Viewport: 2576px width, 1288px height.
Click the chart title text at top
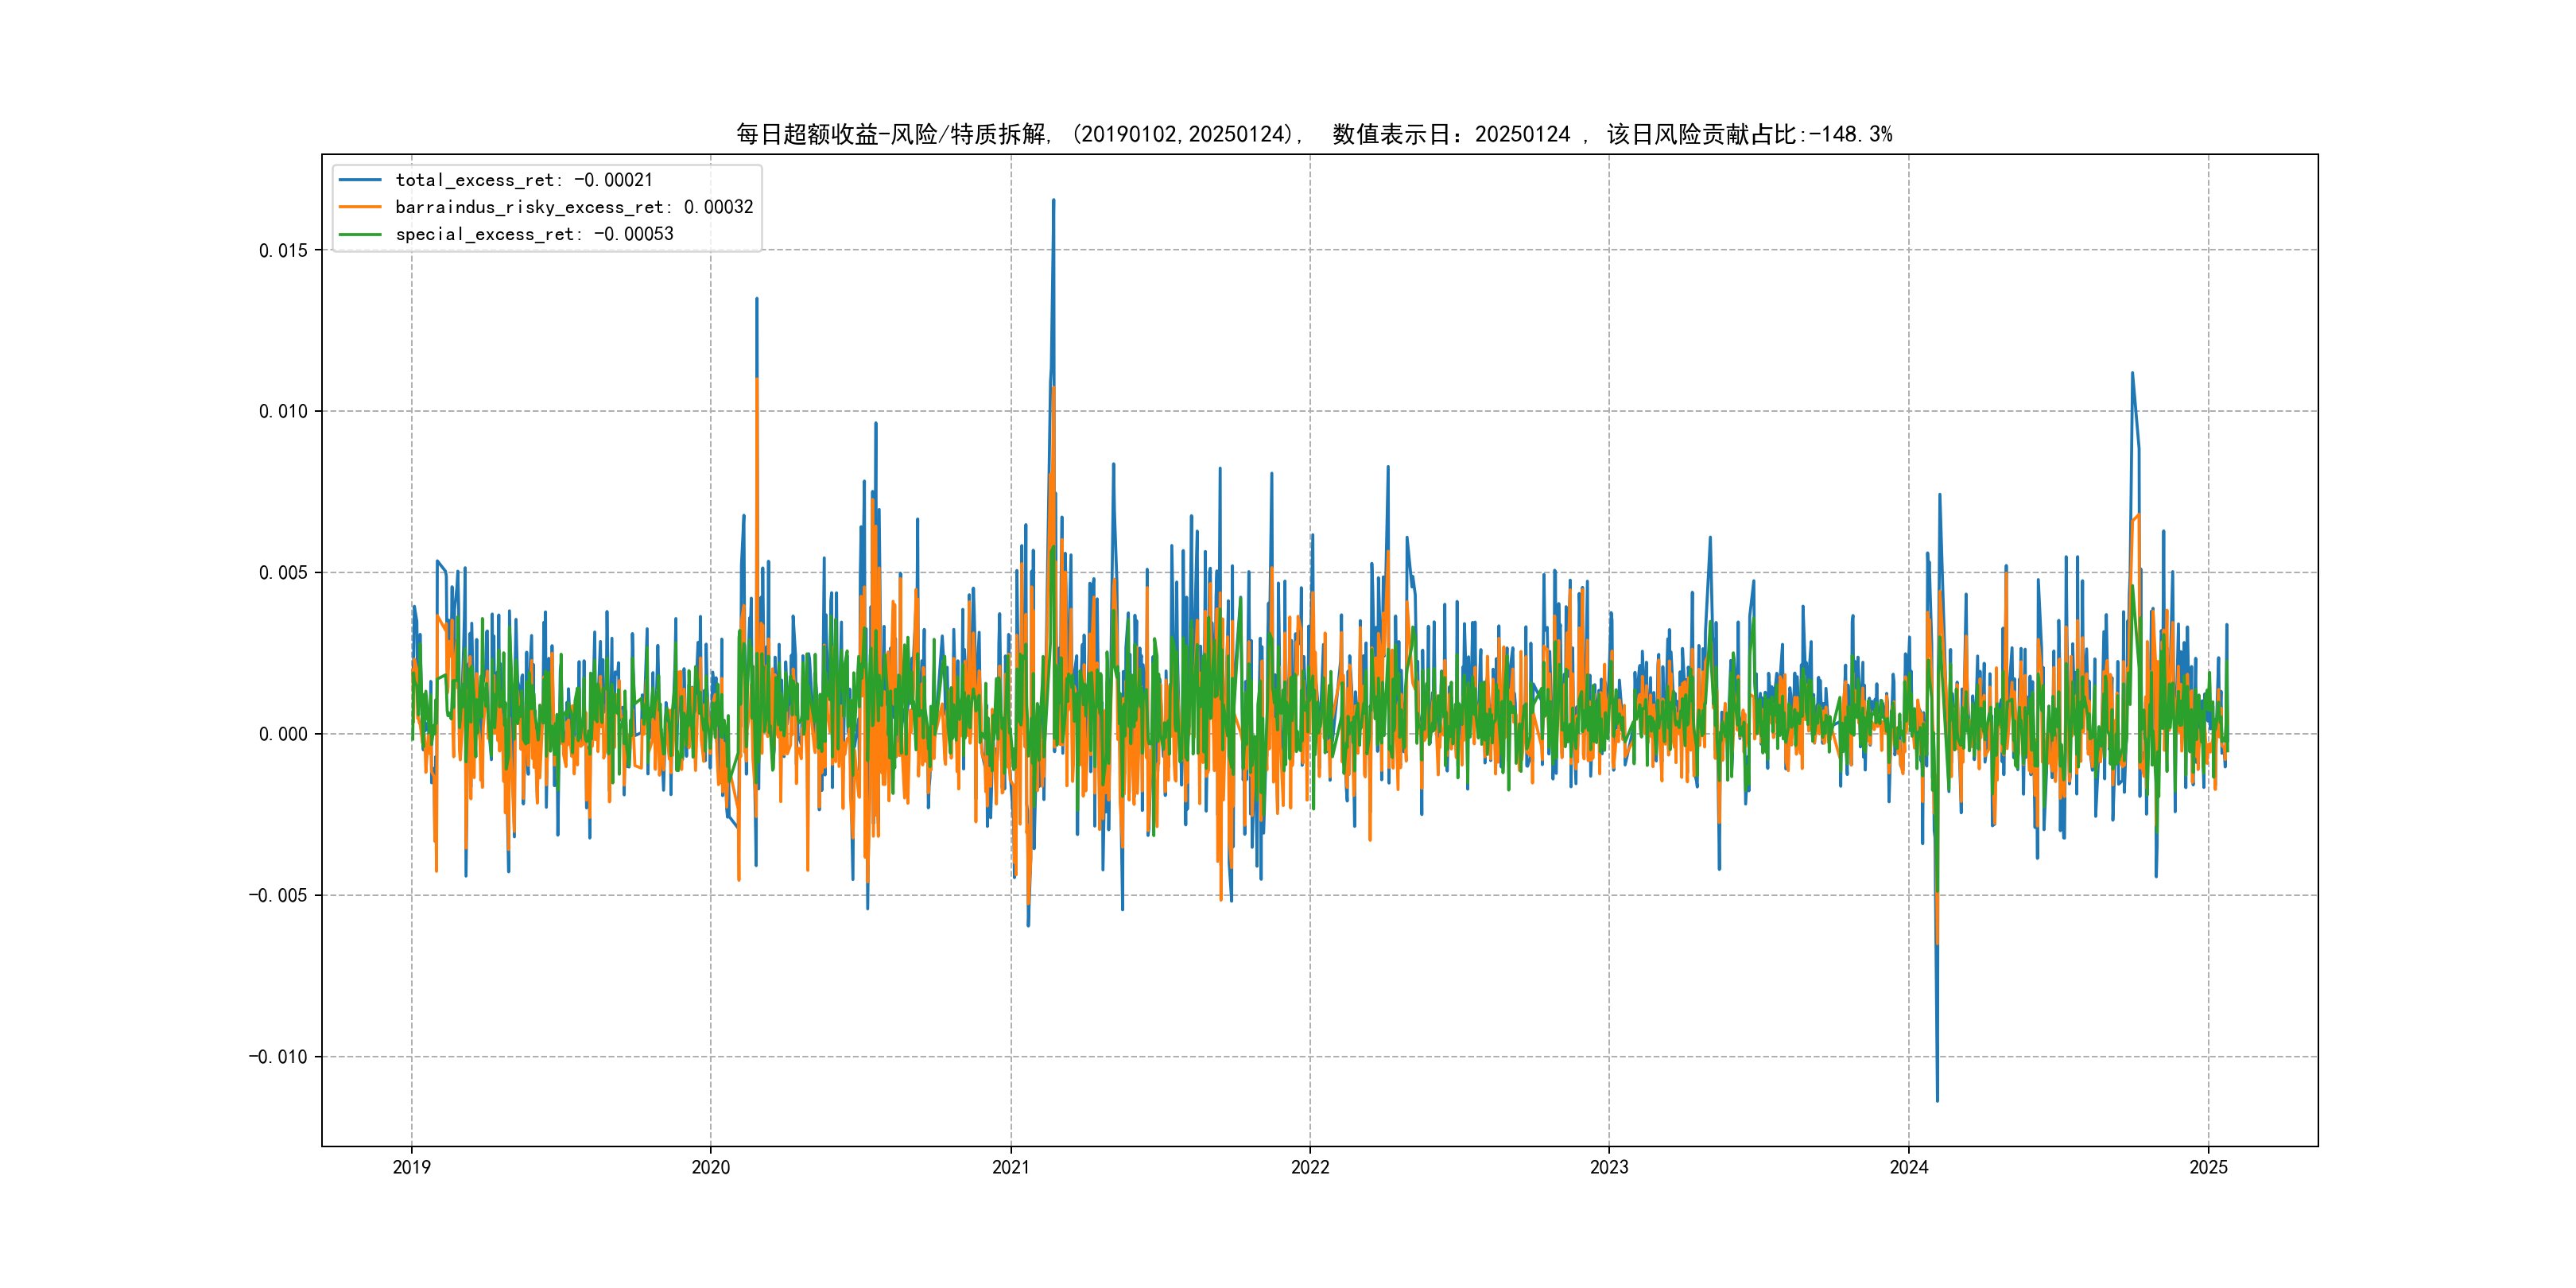click(1314, 134)
